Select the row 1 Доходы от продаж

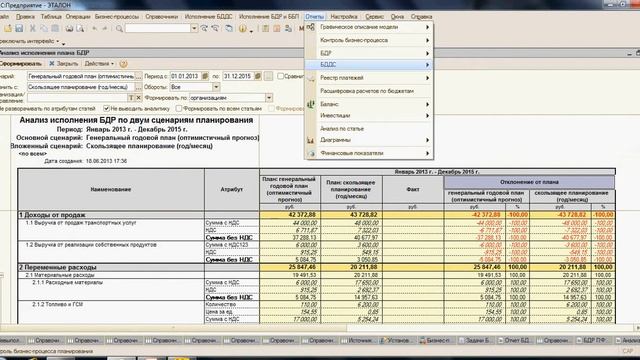click(316, 215)
